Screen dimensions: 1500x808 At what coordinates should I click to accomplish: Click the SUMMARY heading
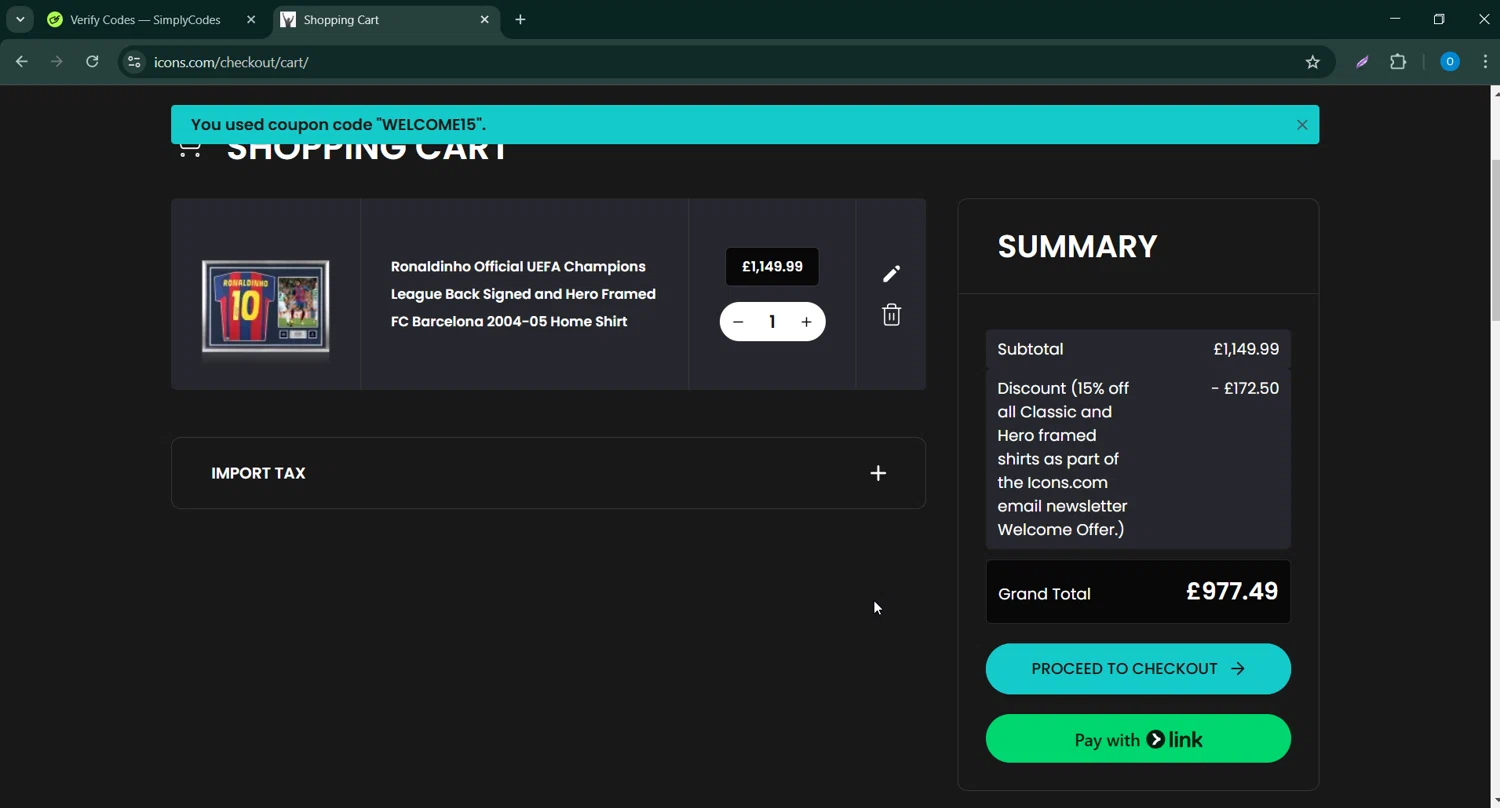click(x=1077, y=247)
